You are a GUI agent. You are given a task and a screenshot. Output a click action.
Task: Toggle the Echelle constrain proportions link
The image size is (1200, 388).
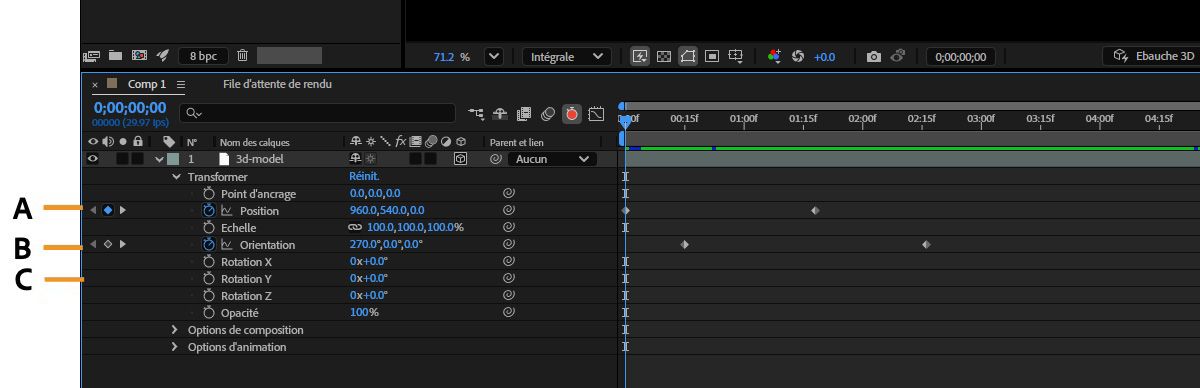pos(356,228)
